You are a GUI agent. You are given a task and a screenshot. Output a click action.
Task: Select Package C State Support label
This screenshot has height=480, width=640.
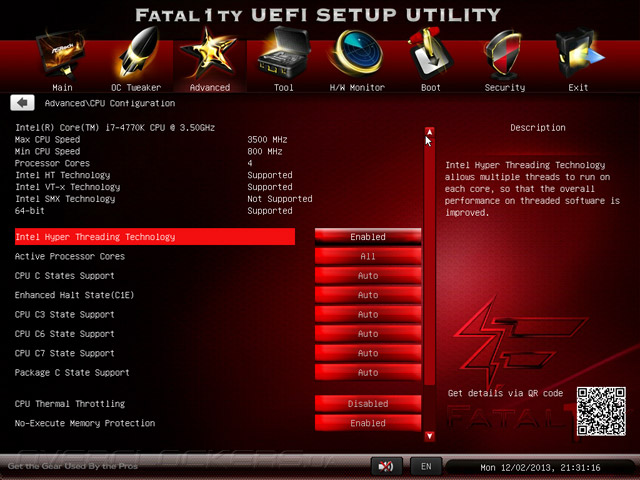point(72,373)
